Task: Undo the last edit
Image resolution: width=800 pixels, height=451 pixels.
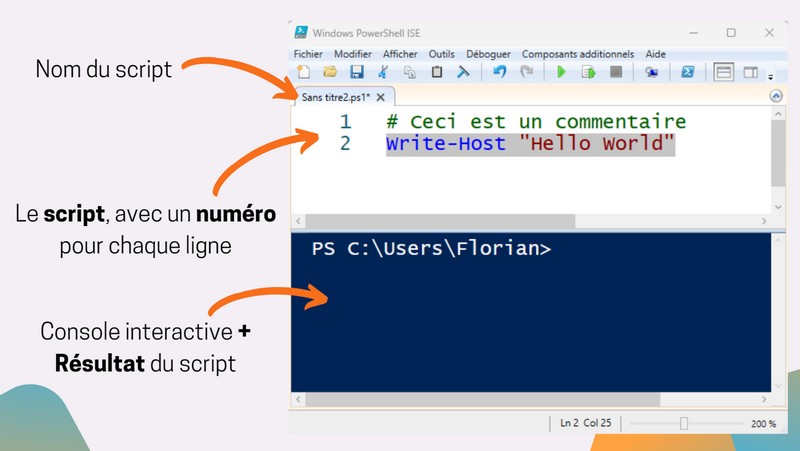Action: [499, 72]
